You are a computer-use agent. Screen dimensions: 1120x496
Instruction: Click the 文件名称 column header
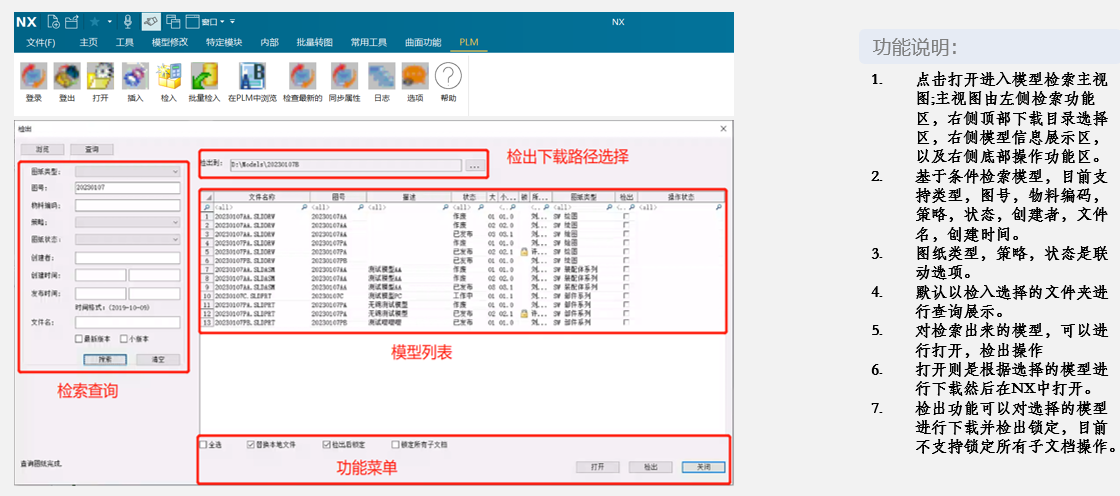(x=261, y=197)
